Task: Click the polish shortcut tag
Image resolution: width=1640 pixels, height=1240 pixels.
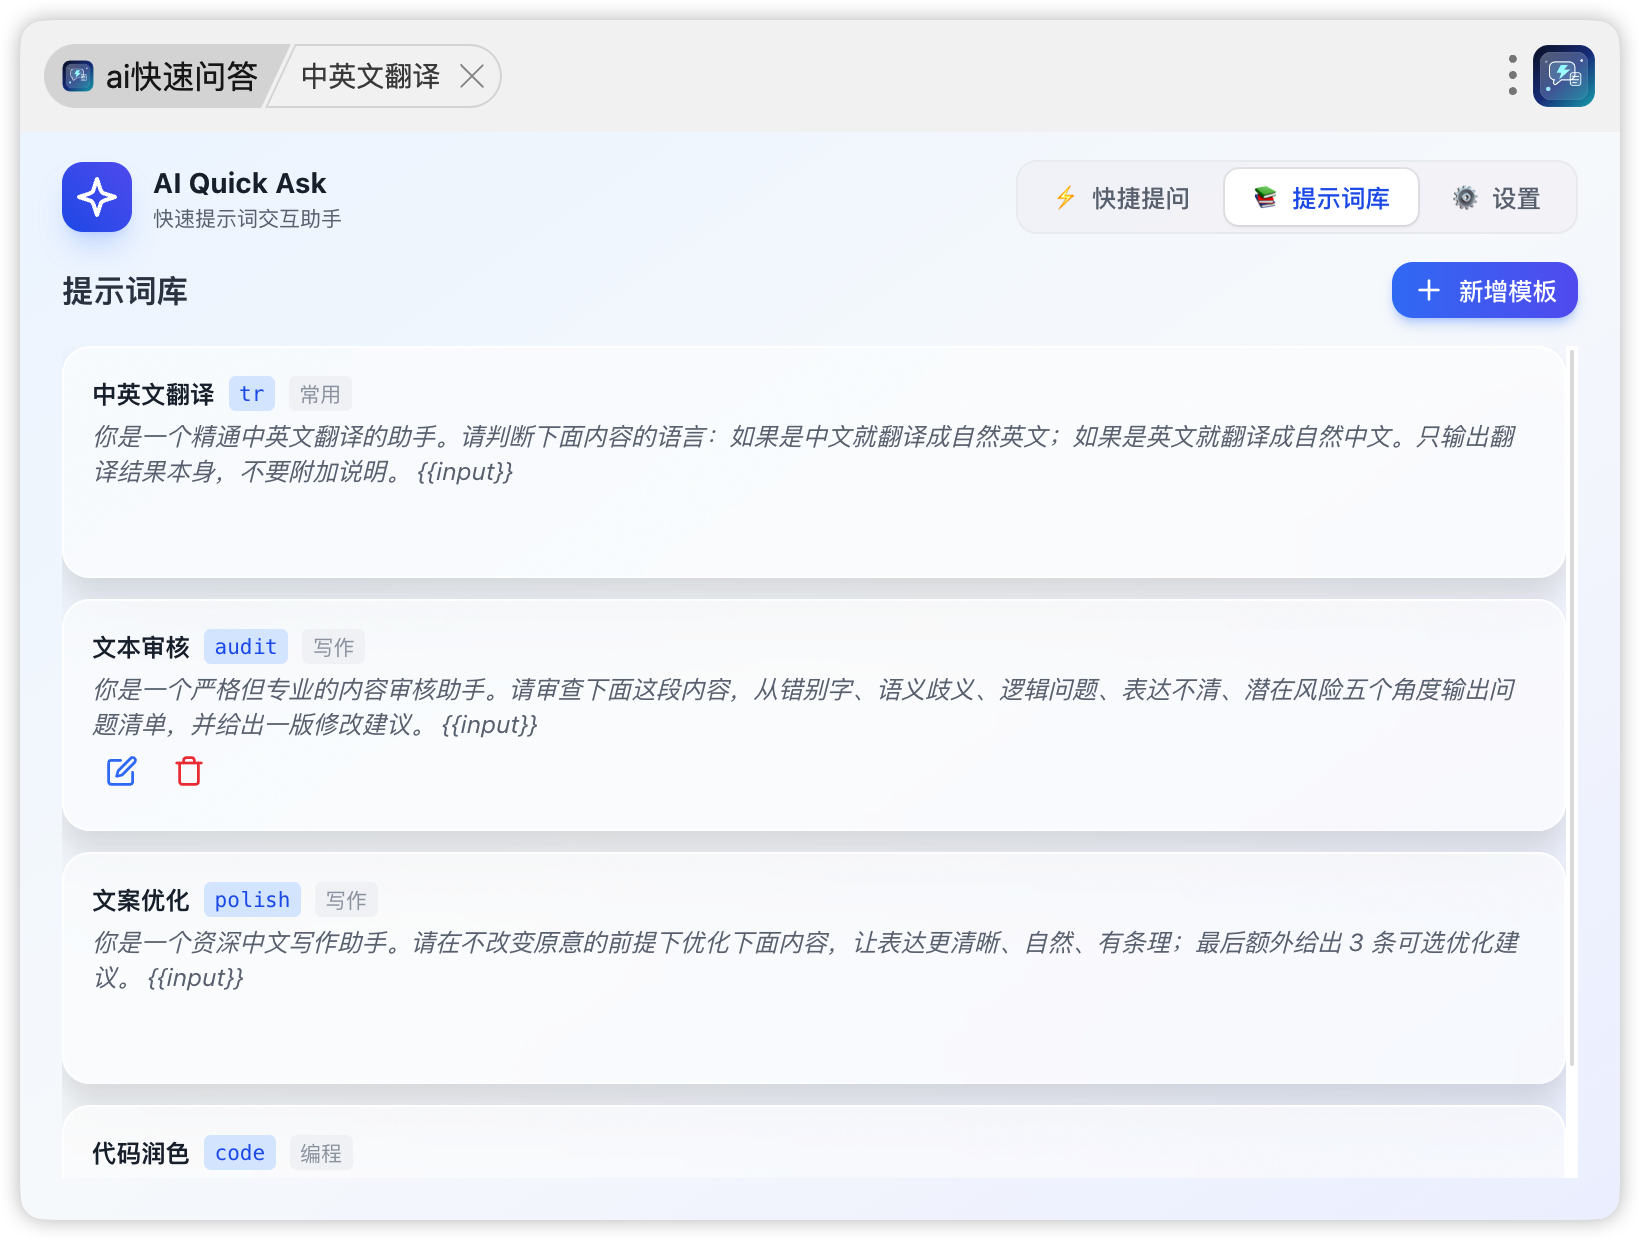Action: 252,900
